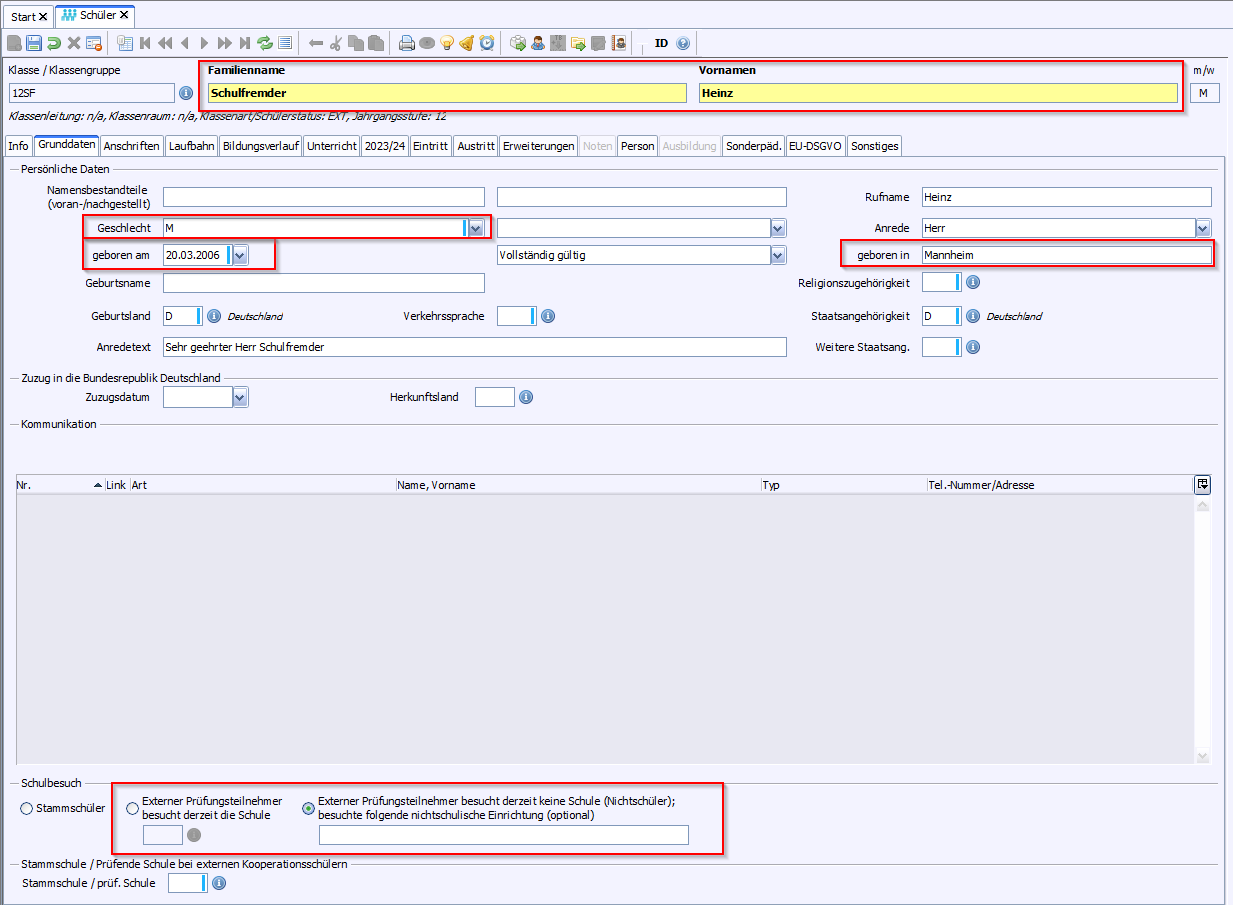
Task: Click into the Geburtsname input field
Action: click(323, 283)
